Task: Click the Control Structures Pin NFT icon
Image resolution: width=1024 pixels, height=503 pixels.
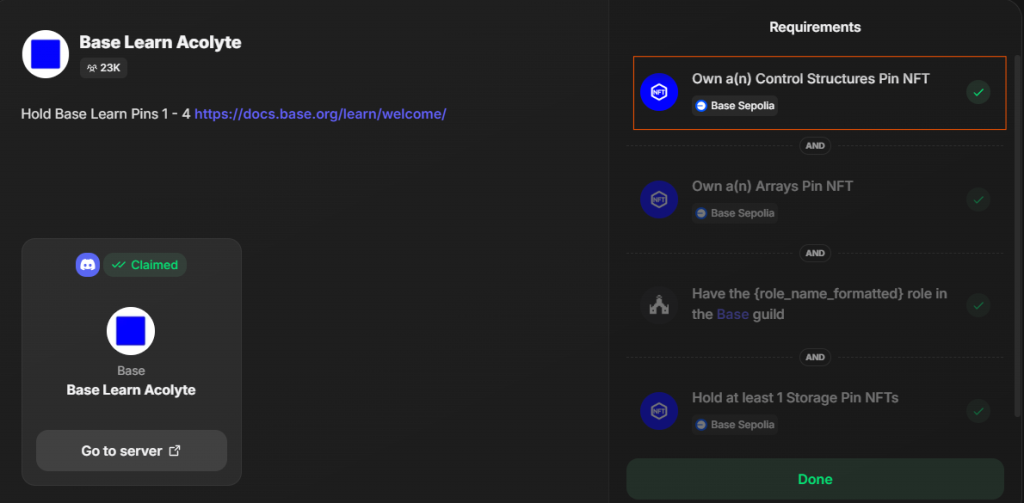Action: pyautogui.click(x=659, y=92)
